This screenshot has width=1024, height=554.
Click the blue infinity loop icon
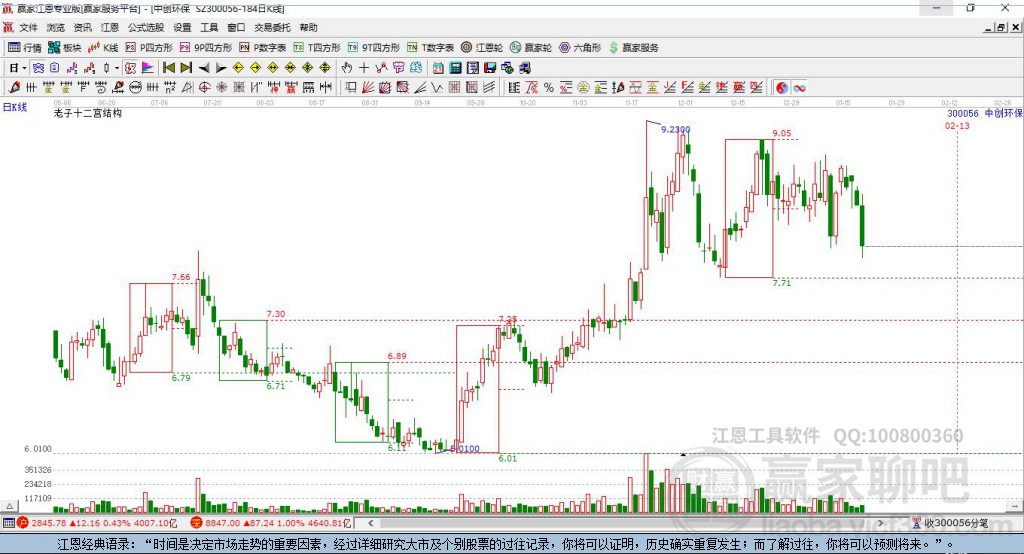point(799,87)
